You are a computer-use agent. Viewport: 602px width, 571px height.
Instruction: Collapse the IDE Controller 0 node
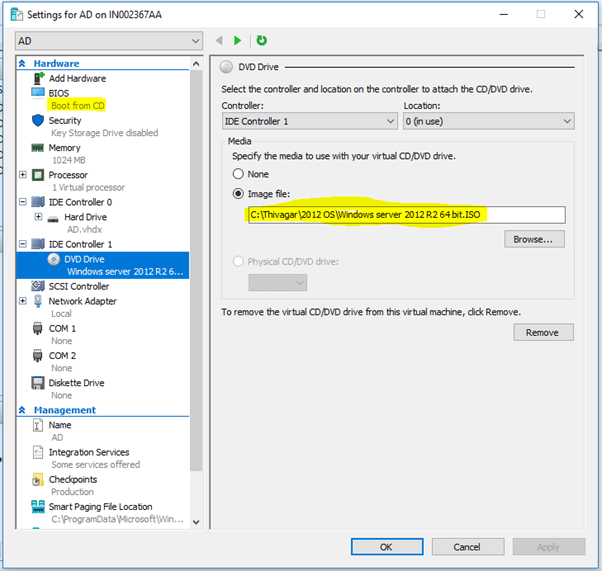(x=23, y=202)
